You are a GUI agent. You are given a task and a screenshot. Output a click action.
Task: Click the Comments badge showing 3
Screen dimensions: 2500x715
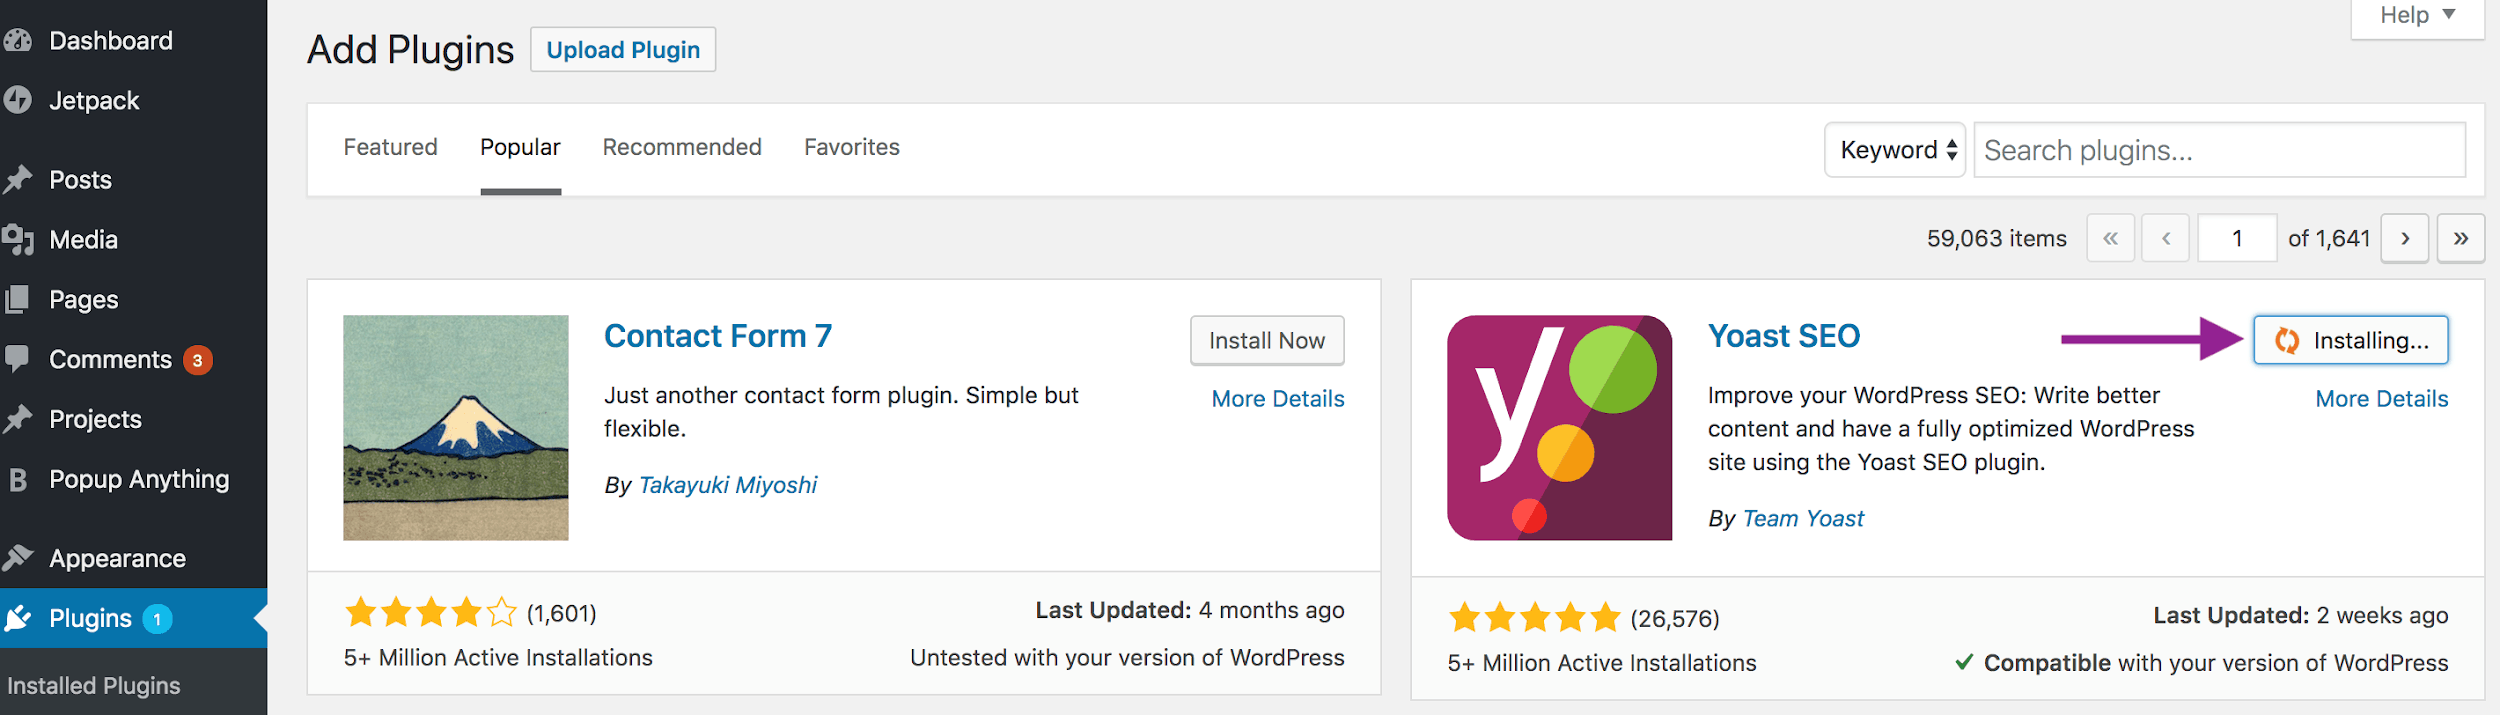tap(198, 360)
